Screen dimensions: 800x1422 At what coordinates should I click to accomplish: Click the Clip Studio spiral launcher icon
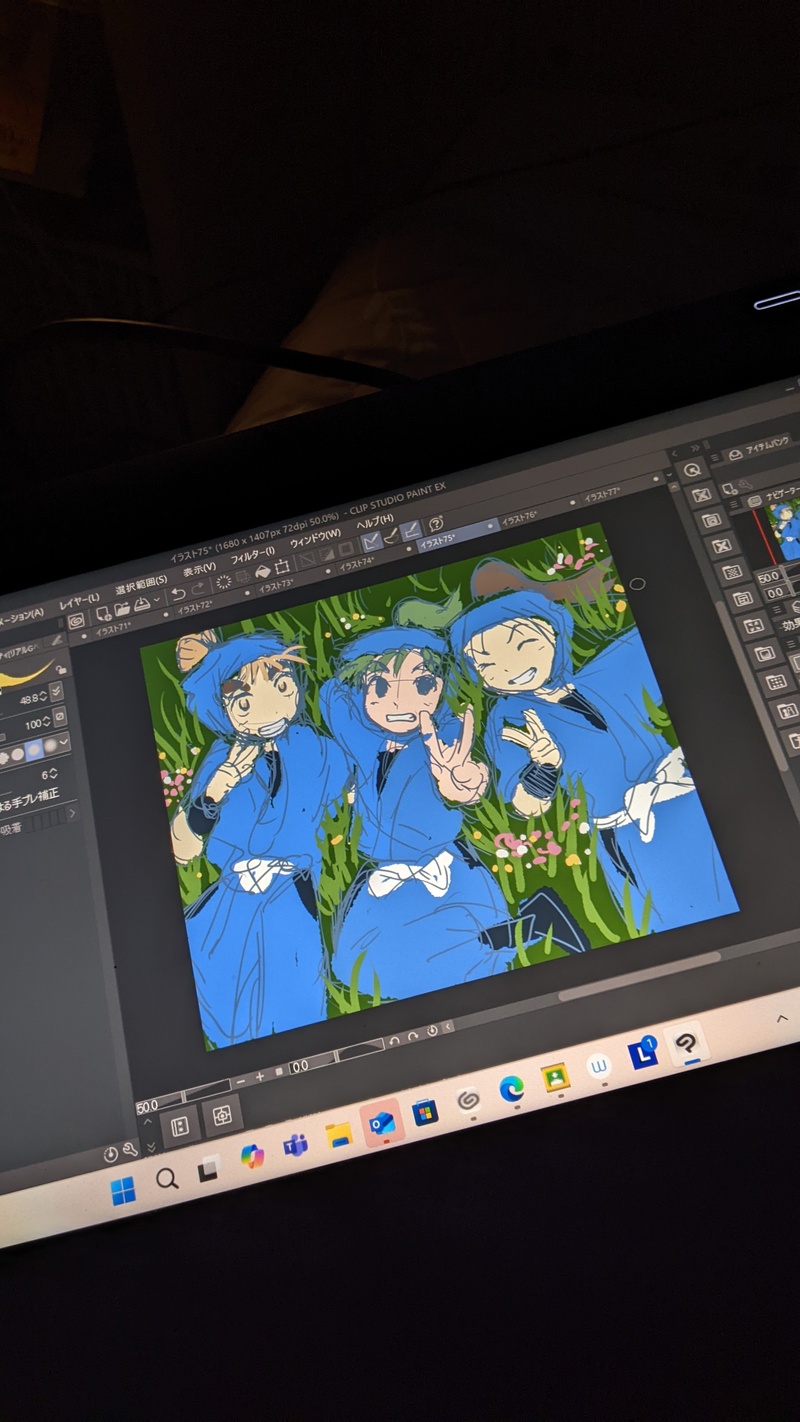(x=76, y=621)
